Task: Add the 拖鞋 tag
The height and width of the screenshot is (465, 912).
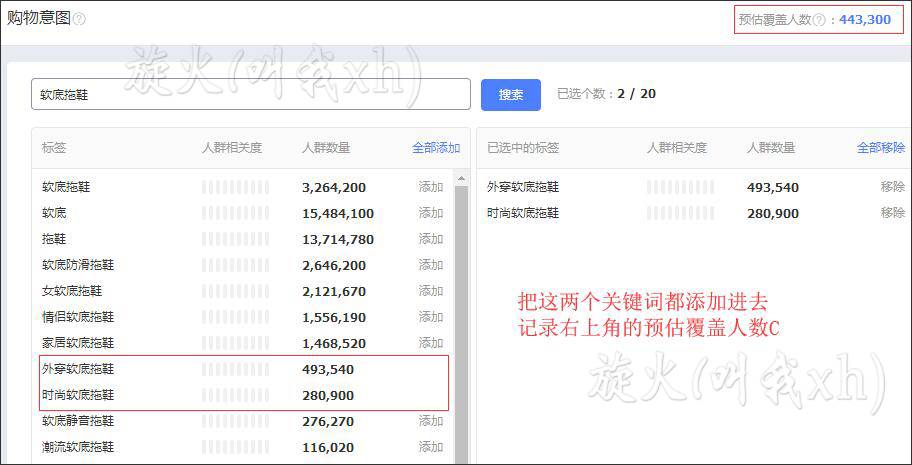Action: 431,239
